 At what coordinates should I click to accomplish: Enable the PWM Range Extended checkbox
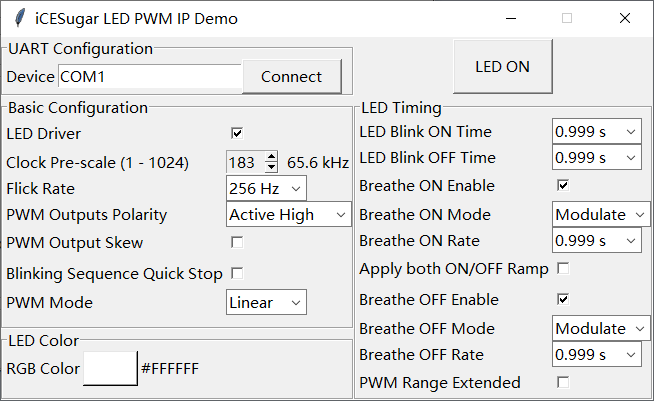pos(563,382)
